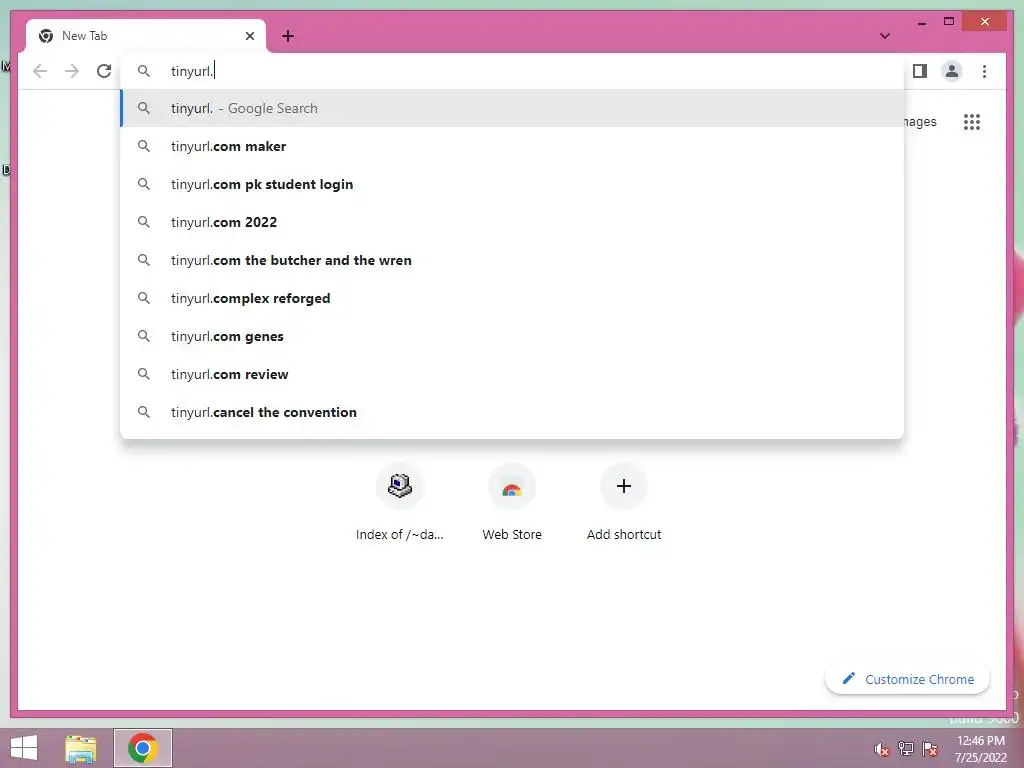Maximize the Chrome window
This screenshot has width=1024, height=768.
949,22
